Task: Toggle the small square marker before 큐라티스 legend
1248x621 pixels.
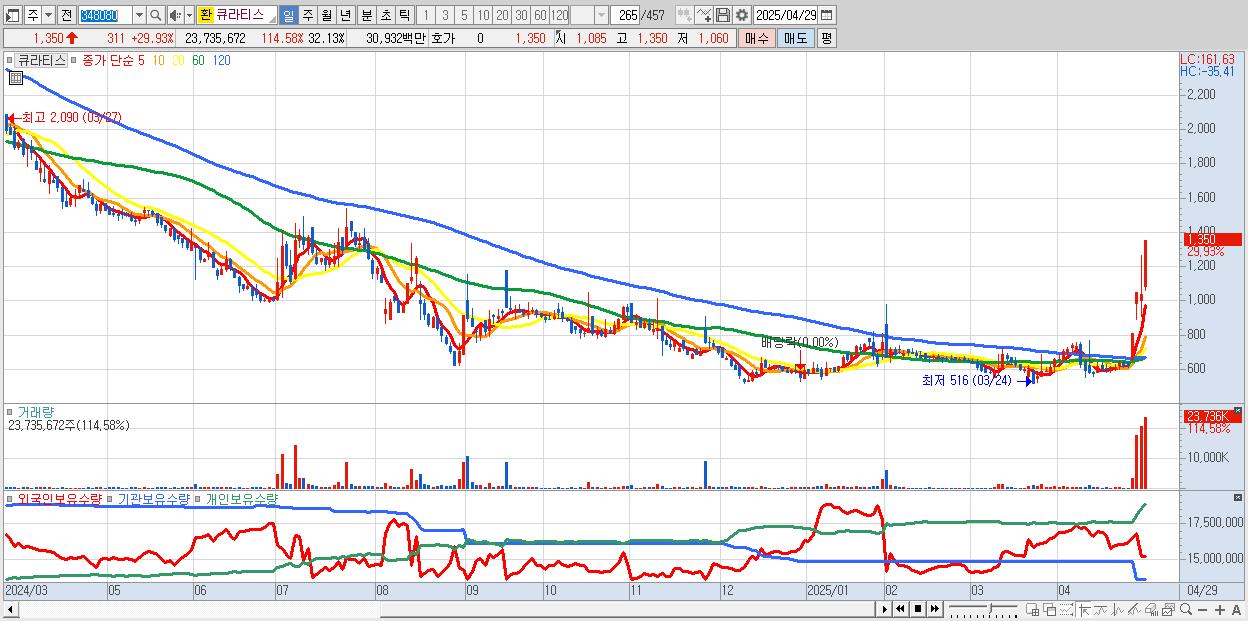Action: pos(9,60)
